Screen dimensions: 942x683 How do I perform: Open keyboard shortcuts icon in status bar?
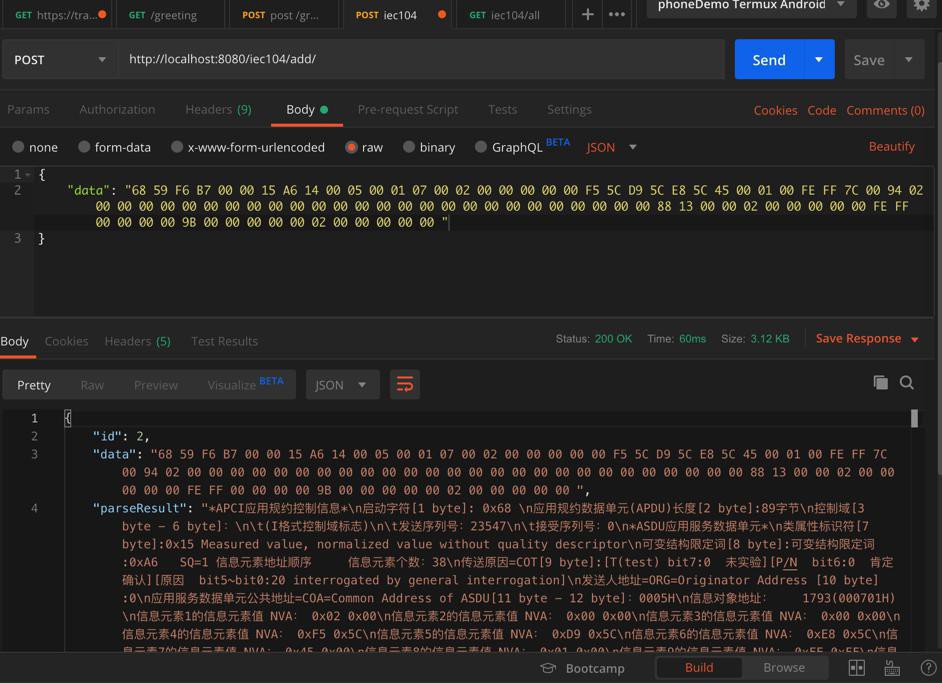[892, 668]
